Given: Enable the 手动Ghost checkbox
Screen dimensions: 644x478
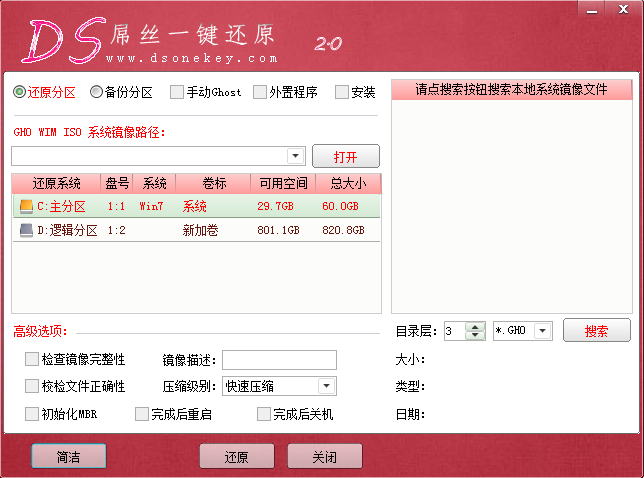Looking at the screenshot, I should pos(177,92).
